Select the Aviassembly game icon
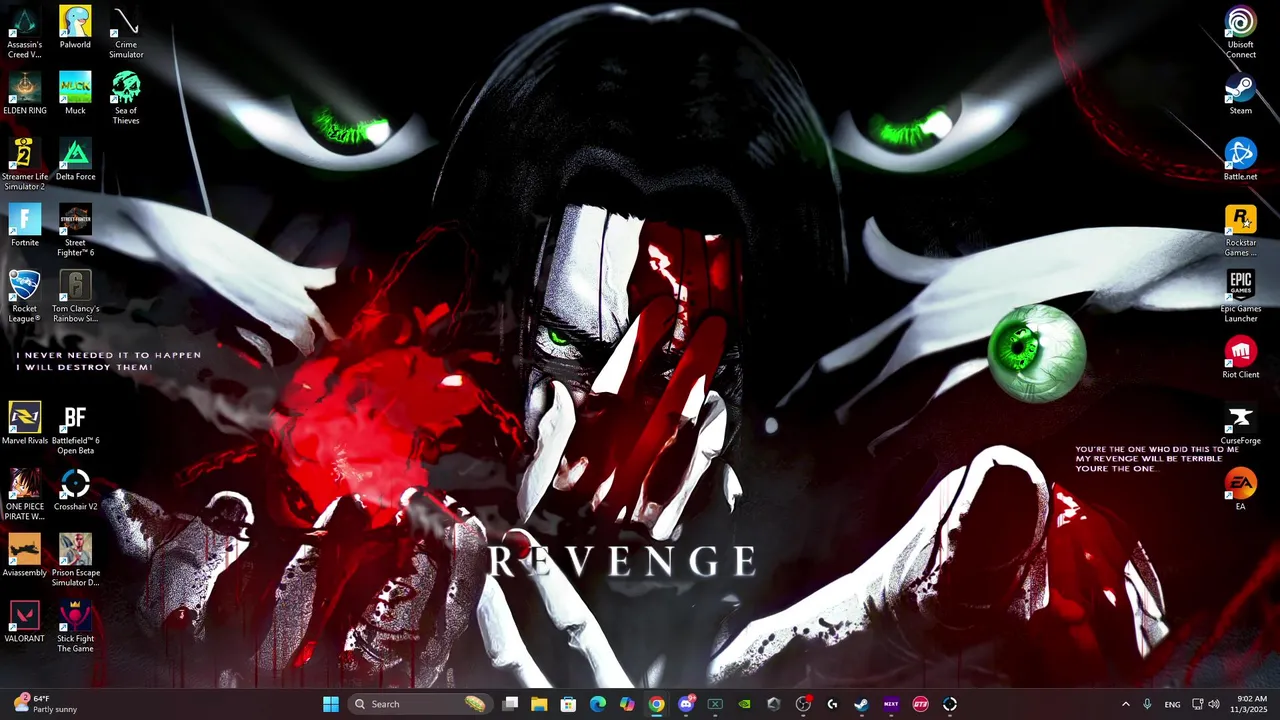The width and height of the screenshot is (1280, 720). 25,555
